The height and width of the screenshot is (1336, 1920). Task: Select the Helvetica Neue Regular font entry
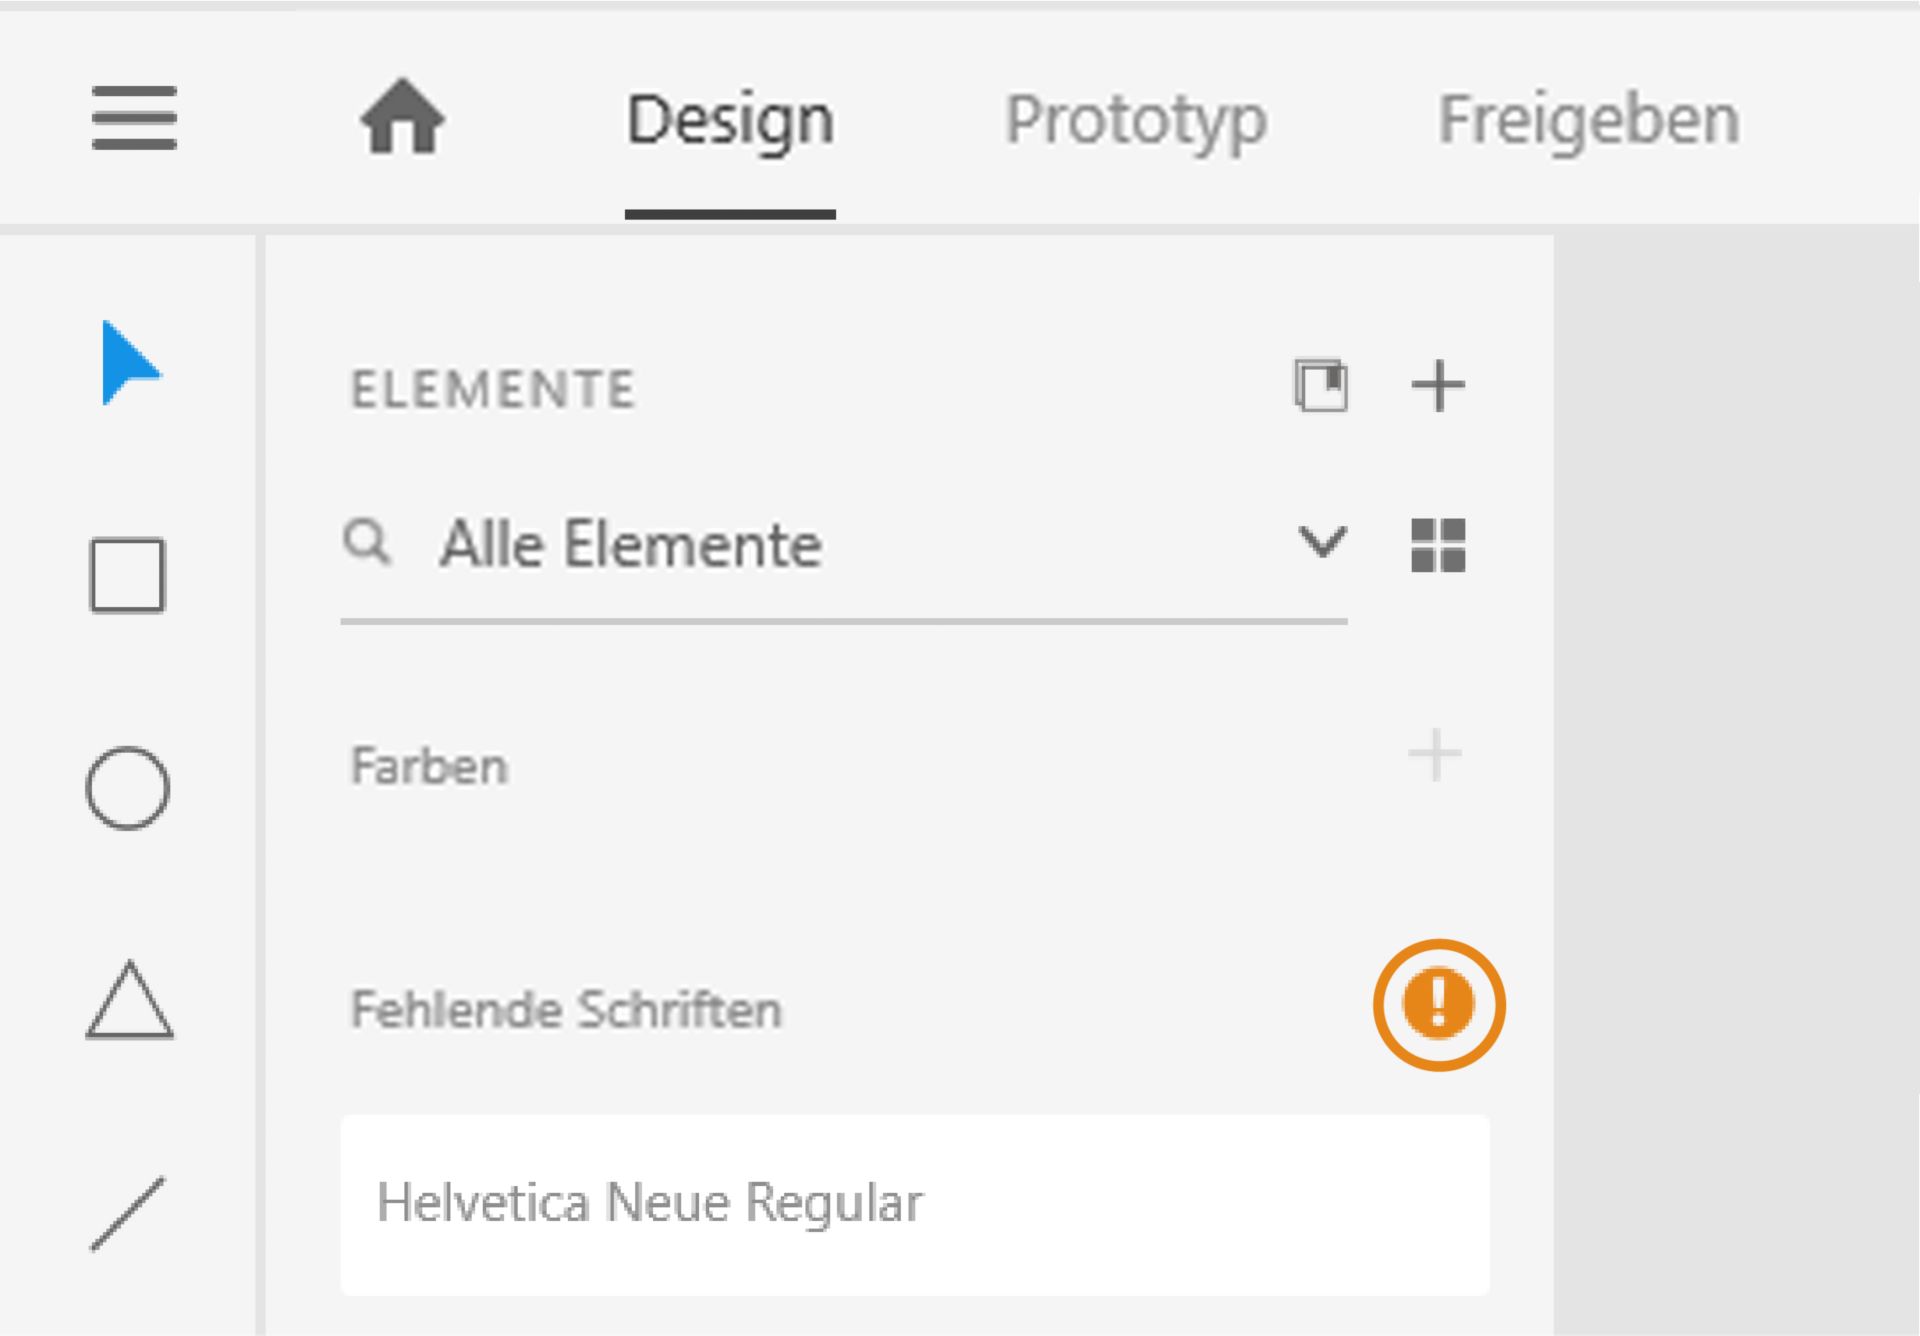(x=650, y=1203)
